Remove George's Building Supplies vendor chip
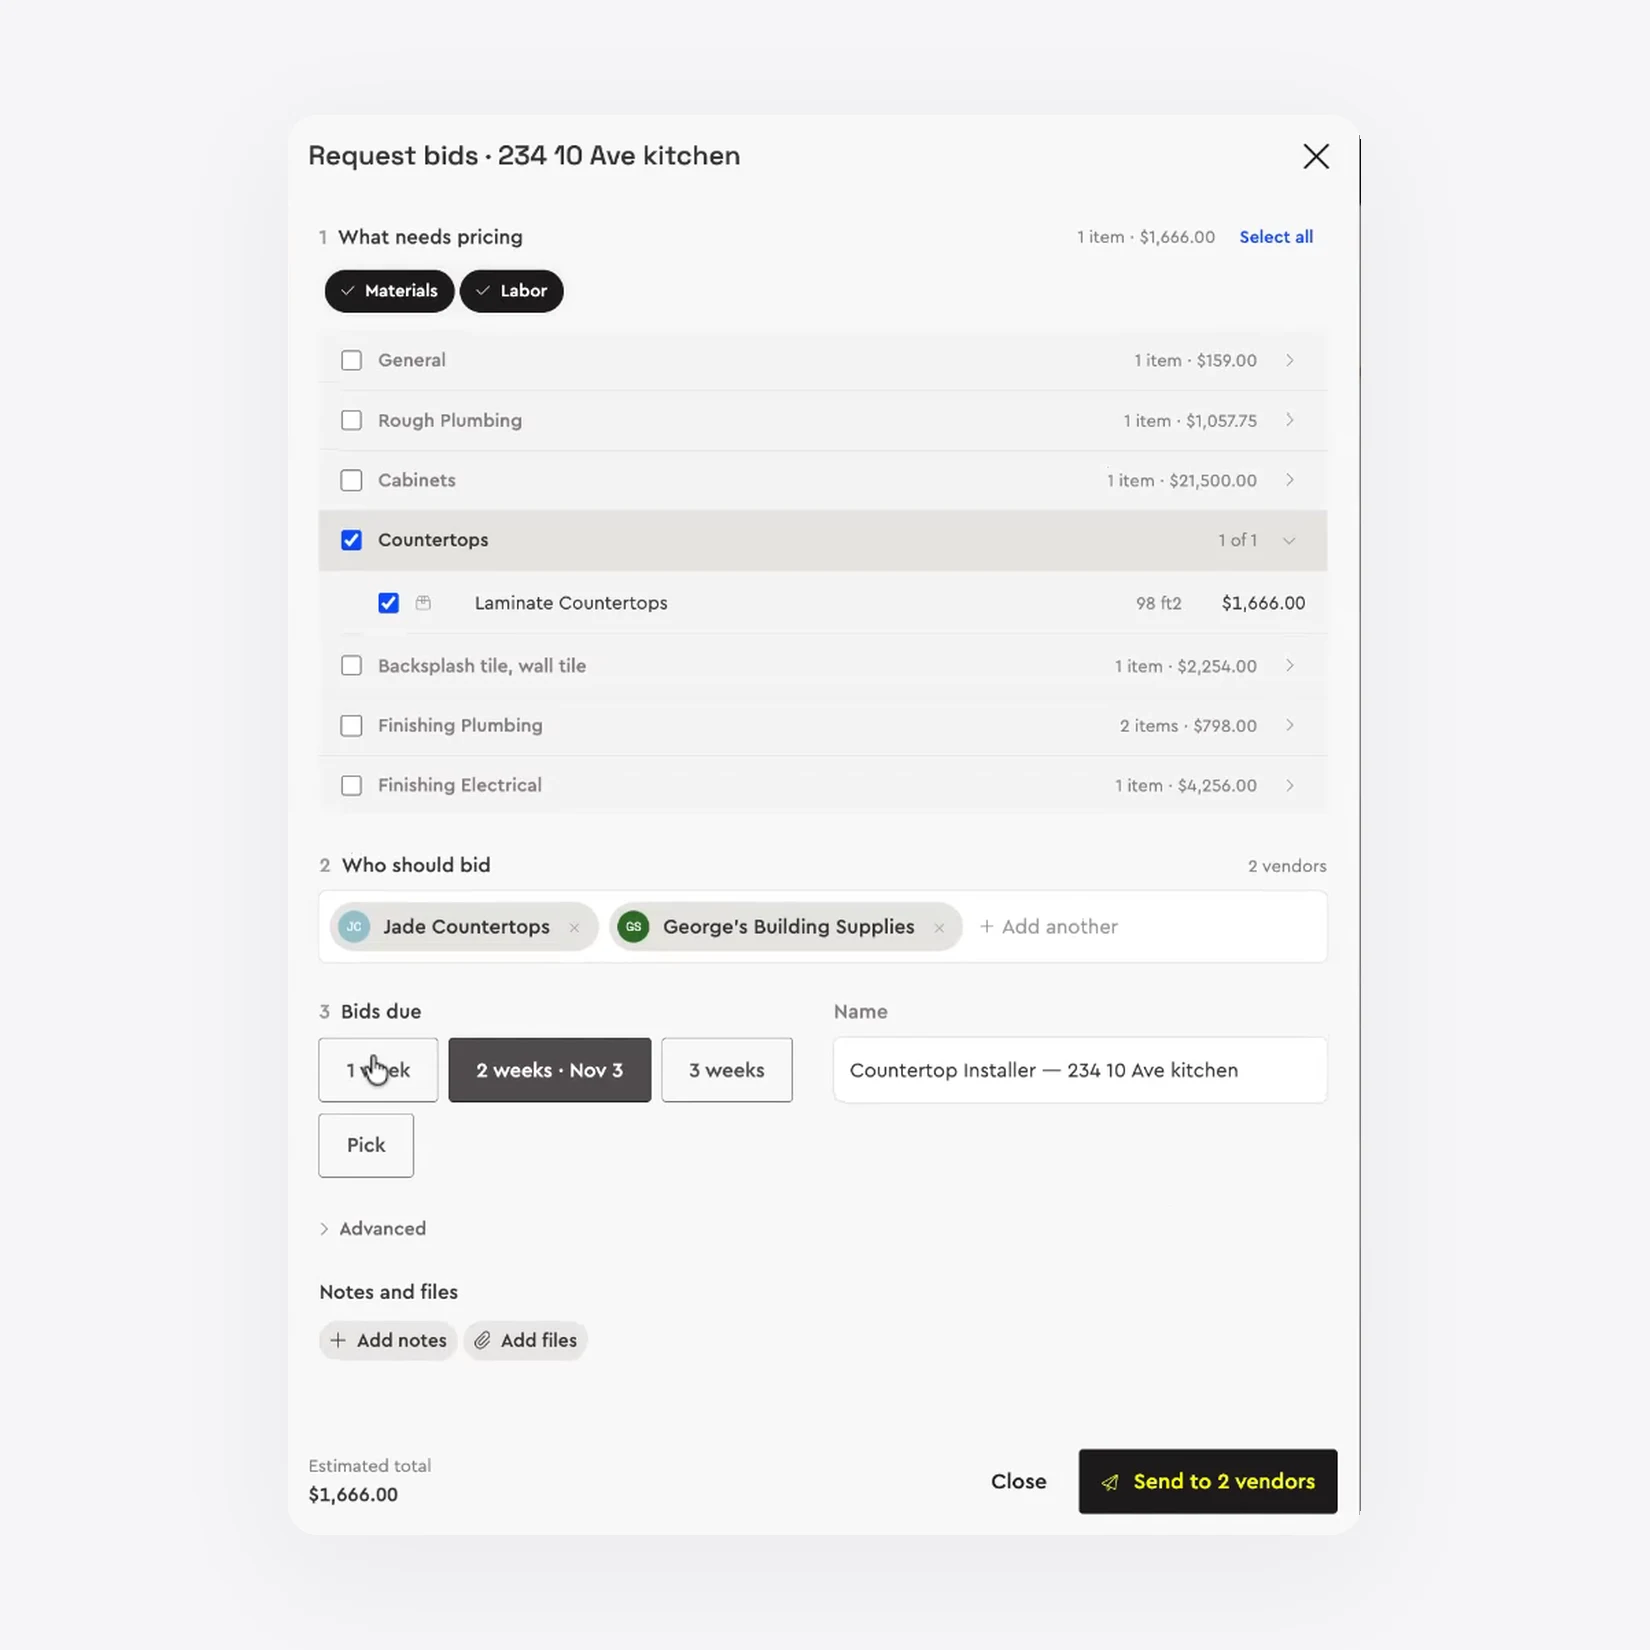Screen dimensions: 1650x1650 [x=939, y=928]
